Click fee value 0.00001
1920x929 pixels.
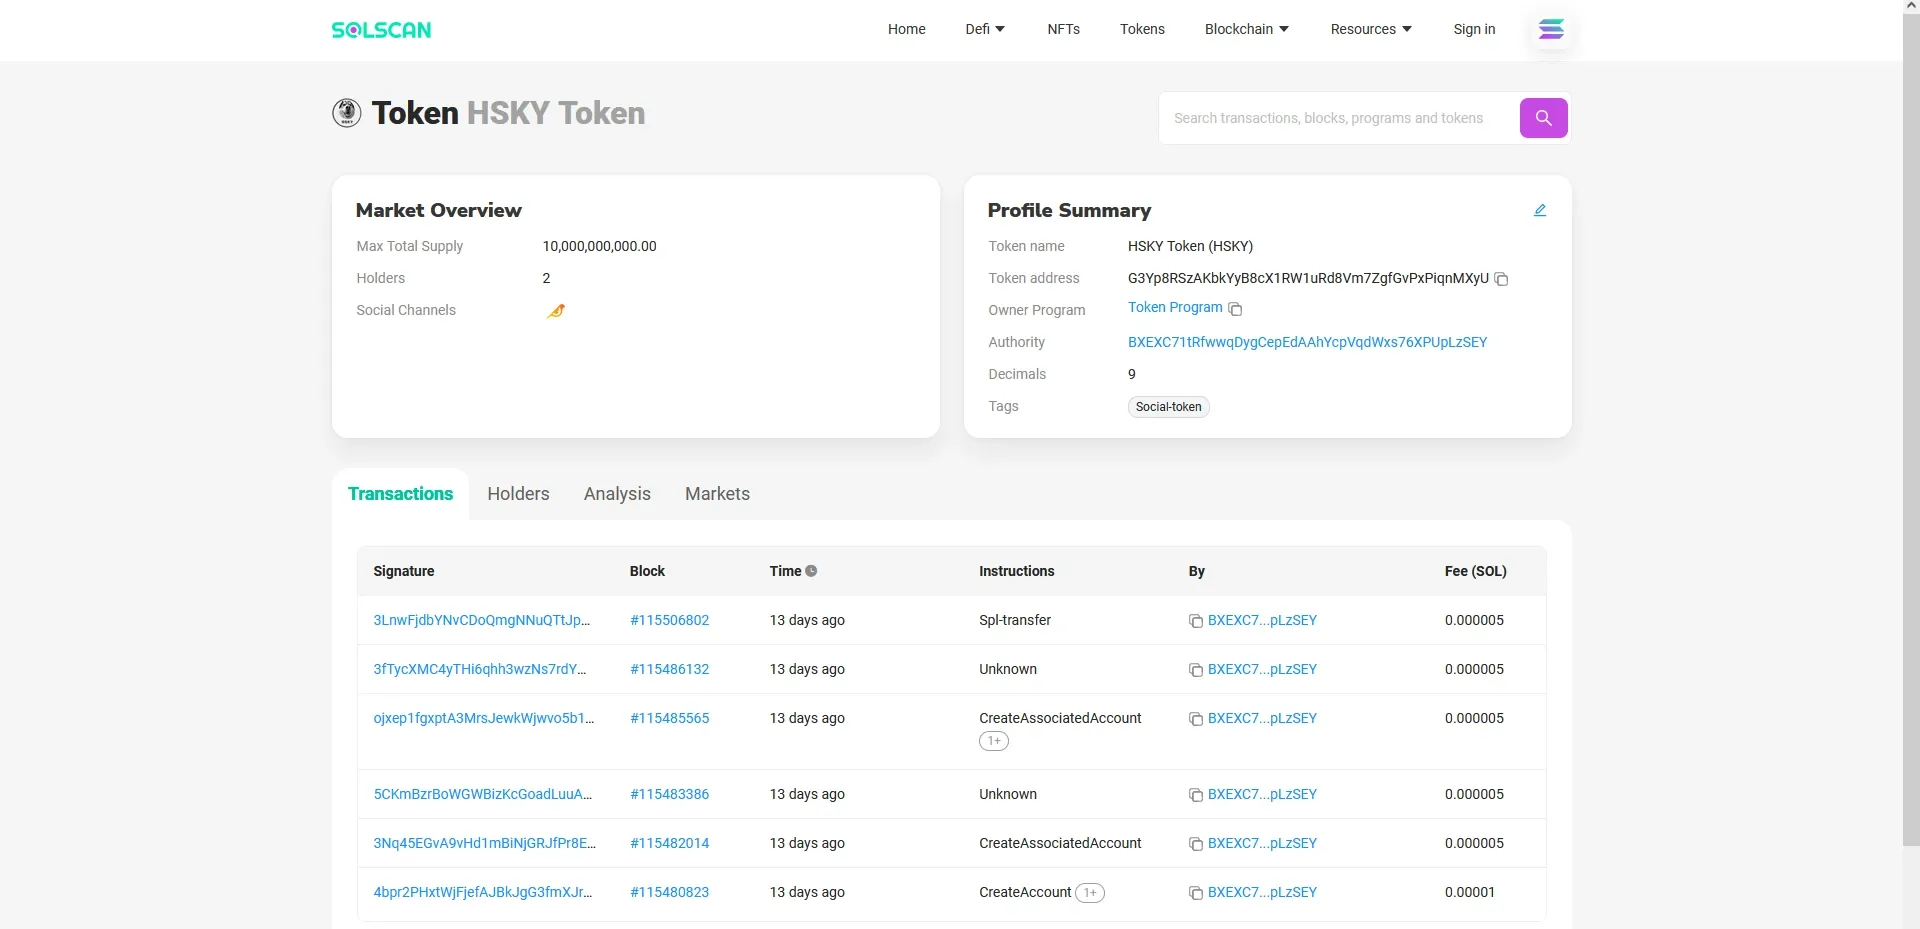pyautogui.click(x=1469, y=892)
